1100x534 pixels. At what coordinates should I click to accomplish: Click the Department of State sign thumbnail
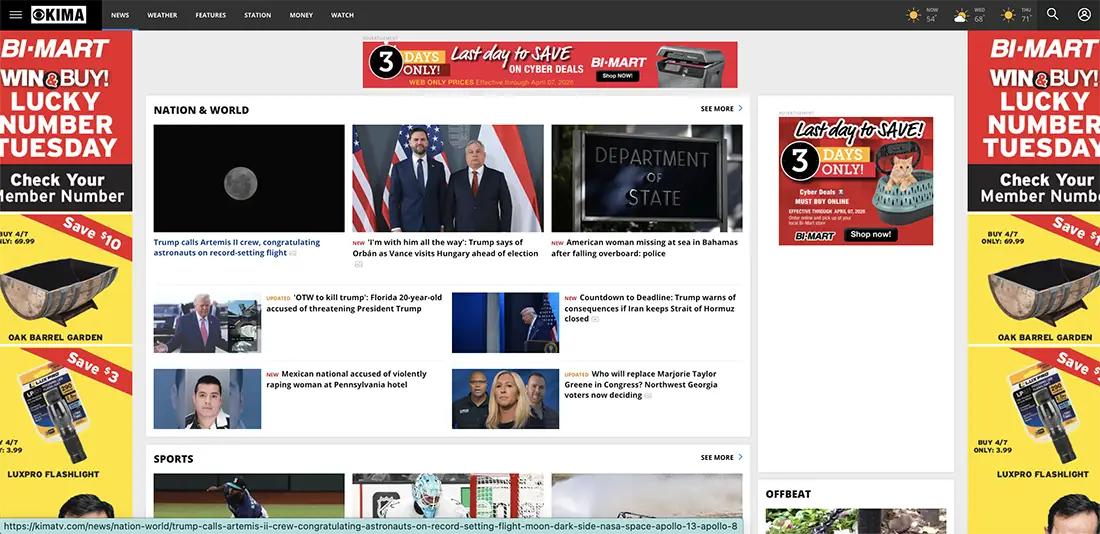coord(647,178)
